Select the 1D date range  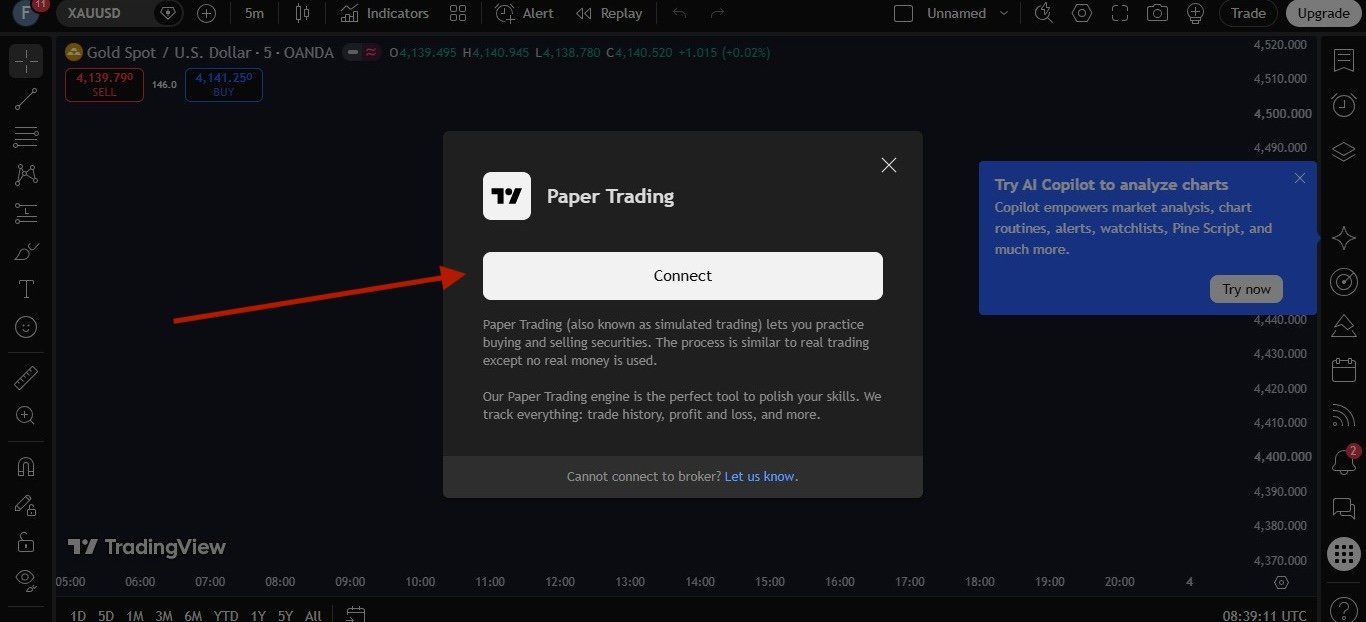(x=78, y=615)
